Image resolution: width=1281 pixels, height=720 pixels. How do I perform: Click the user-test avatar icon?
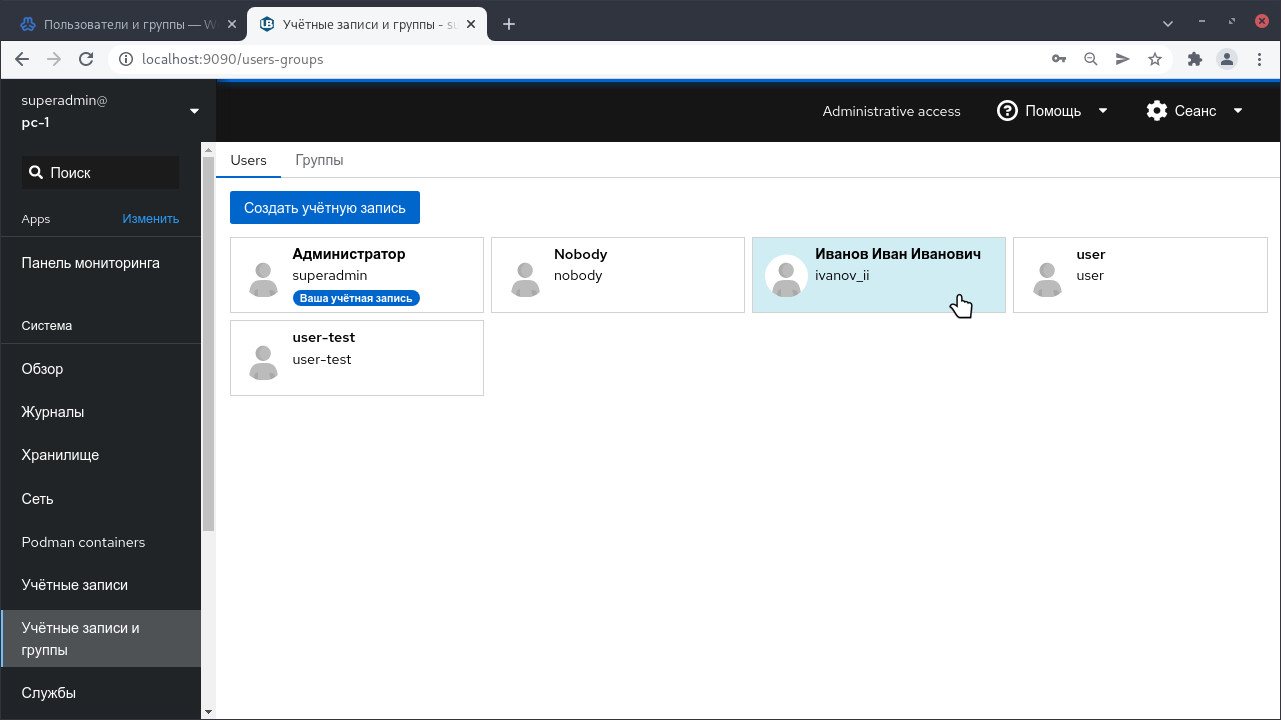pyautogui.click(x=263, y=362)
